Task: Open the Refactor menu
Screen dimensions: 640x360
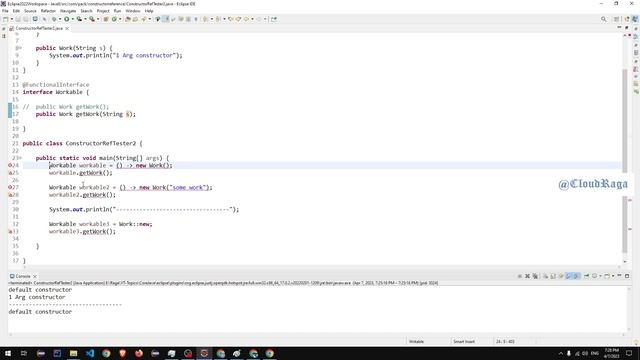Action: (x=48, y=11)
